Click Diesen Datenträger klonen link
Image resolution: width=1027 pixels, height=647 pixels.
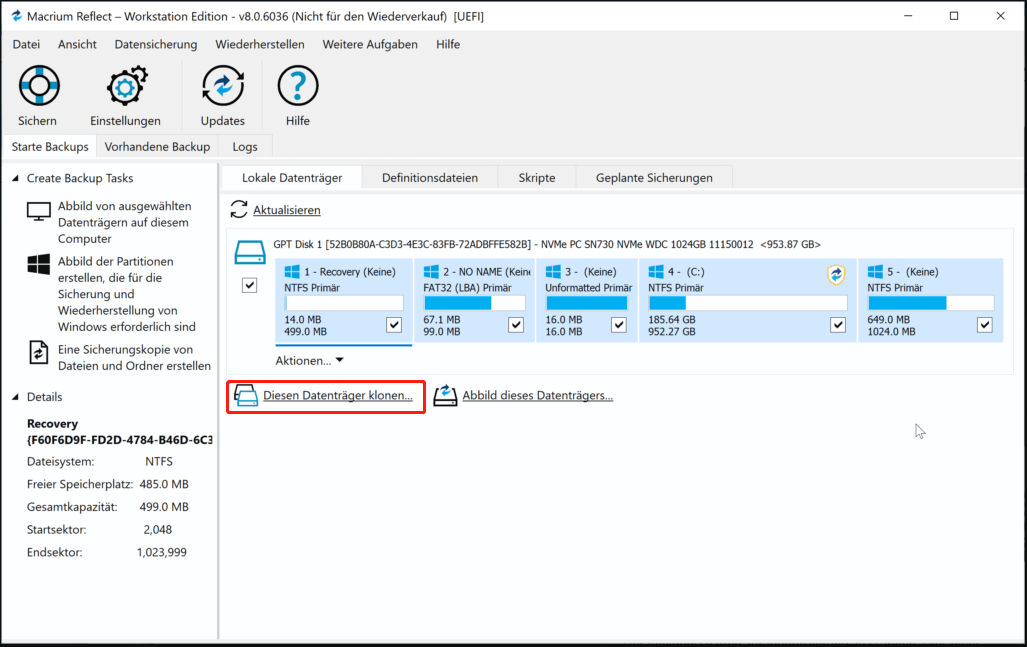[338, 396]
